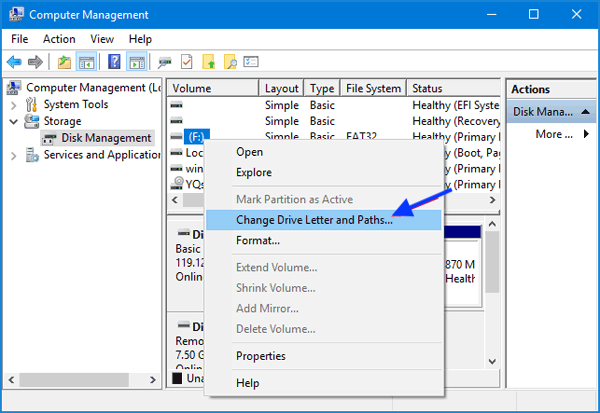Expand the System Tools tree node

tap(14, 105)
